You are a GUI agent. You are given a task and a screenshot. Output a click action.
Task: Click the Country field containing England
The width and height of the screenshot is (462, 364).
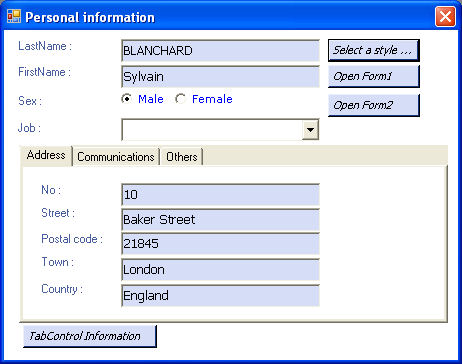pos(220,295)
